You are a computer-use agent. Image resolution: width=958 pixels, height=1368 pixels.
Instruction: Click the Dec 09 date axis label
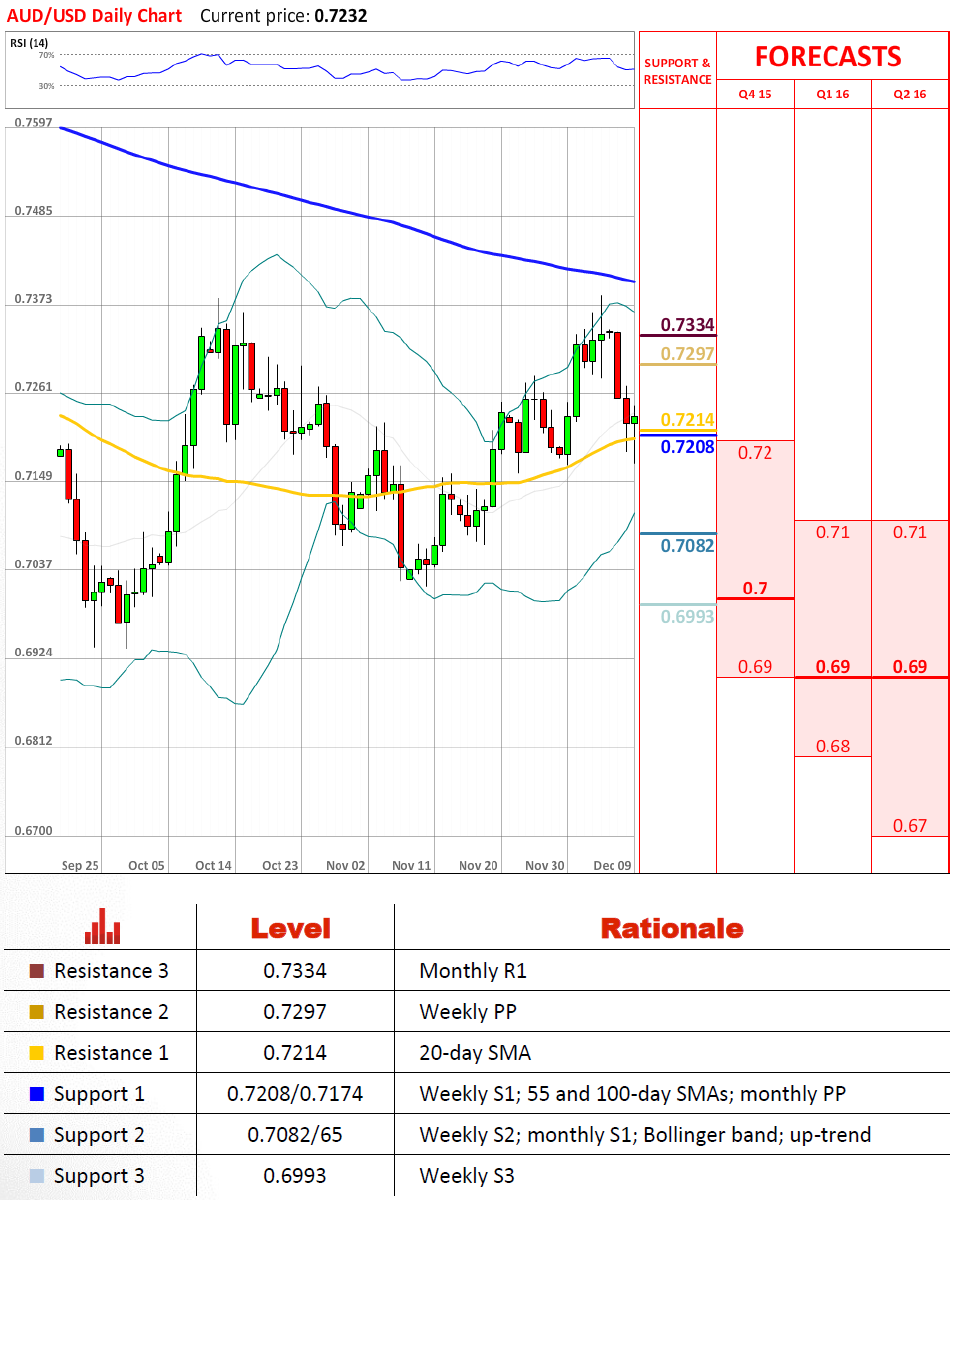click(x=612, y=866)
